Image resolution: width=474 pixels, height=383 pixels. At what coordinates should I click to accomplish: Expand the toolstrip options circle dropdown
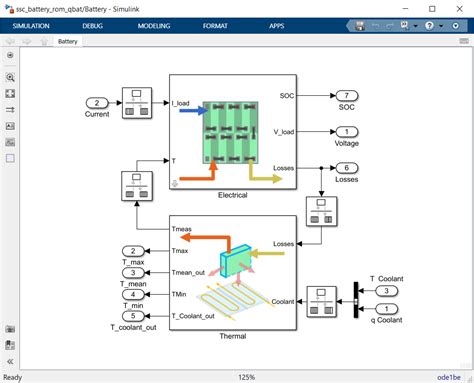point(456,26)
